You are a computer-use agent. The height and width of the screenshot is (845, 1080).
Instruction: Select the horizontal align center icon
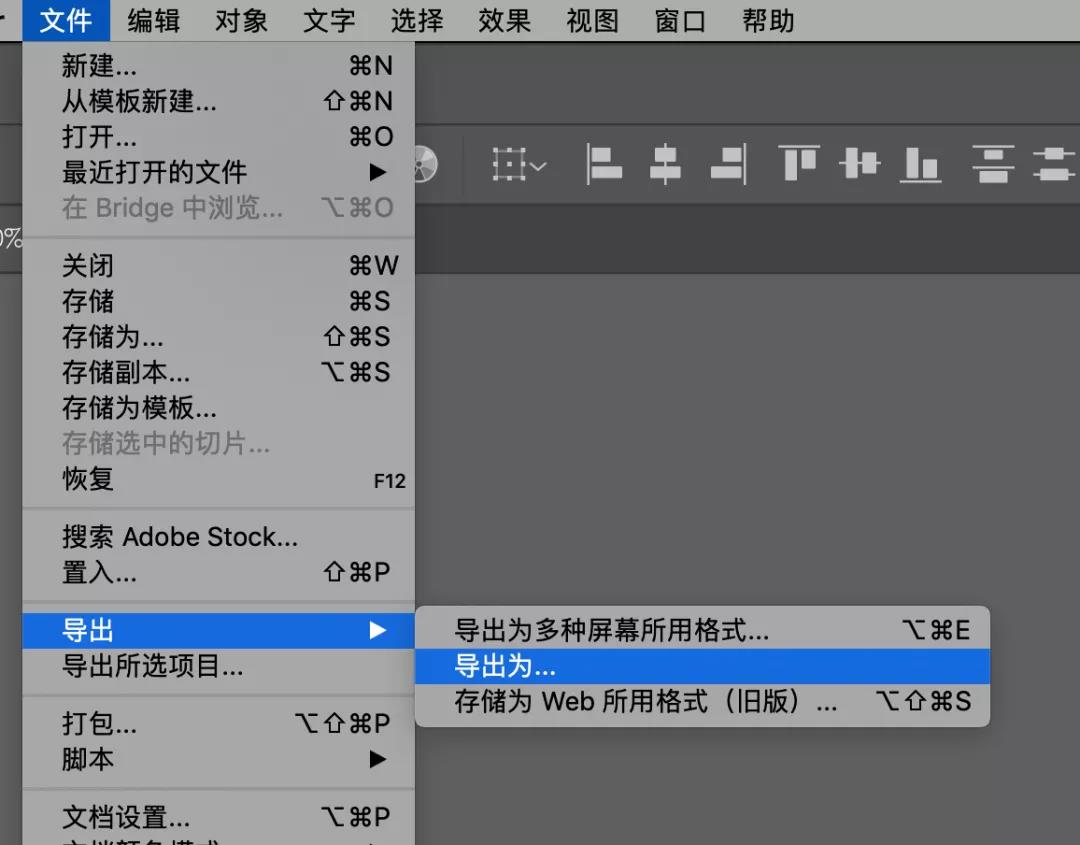(666, 164)
